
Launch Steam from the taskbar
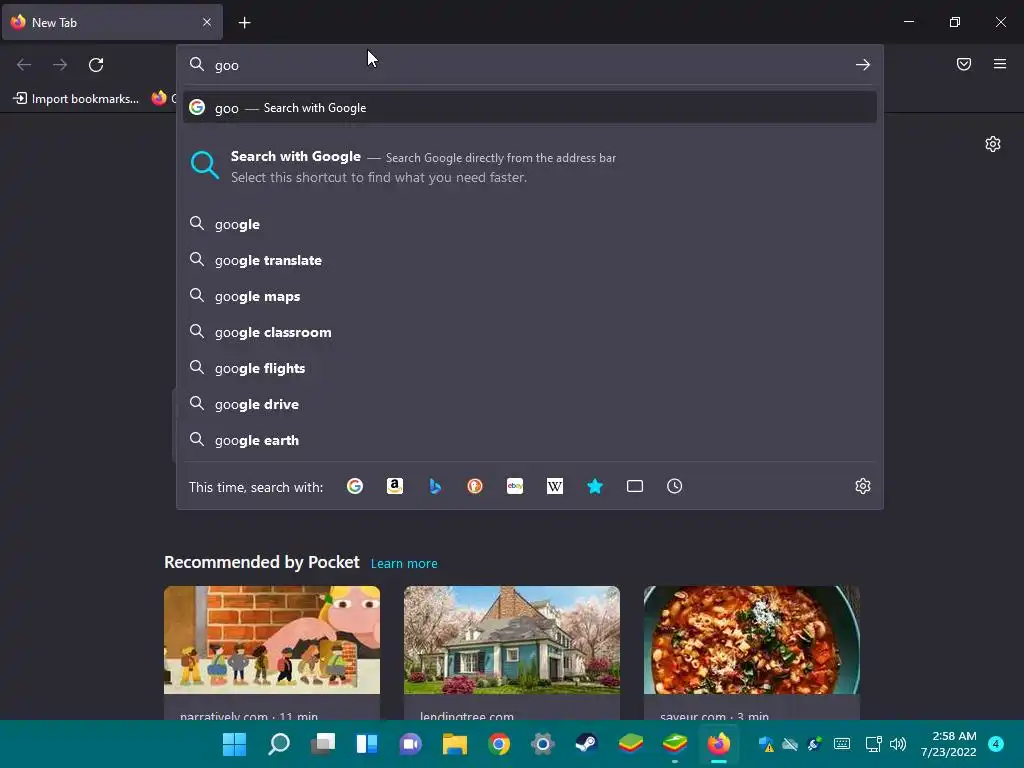(586, 743)
